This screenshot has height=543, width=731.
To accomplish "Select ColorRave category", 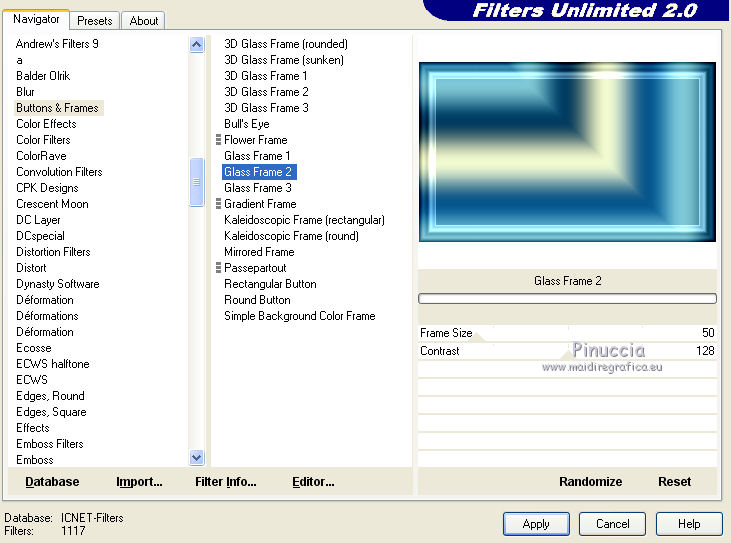I will pyautogui.click(x=41, y=156).
